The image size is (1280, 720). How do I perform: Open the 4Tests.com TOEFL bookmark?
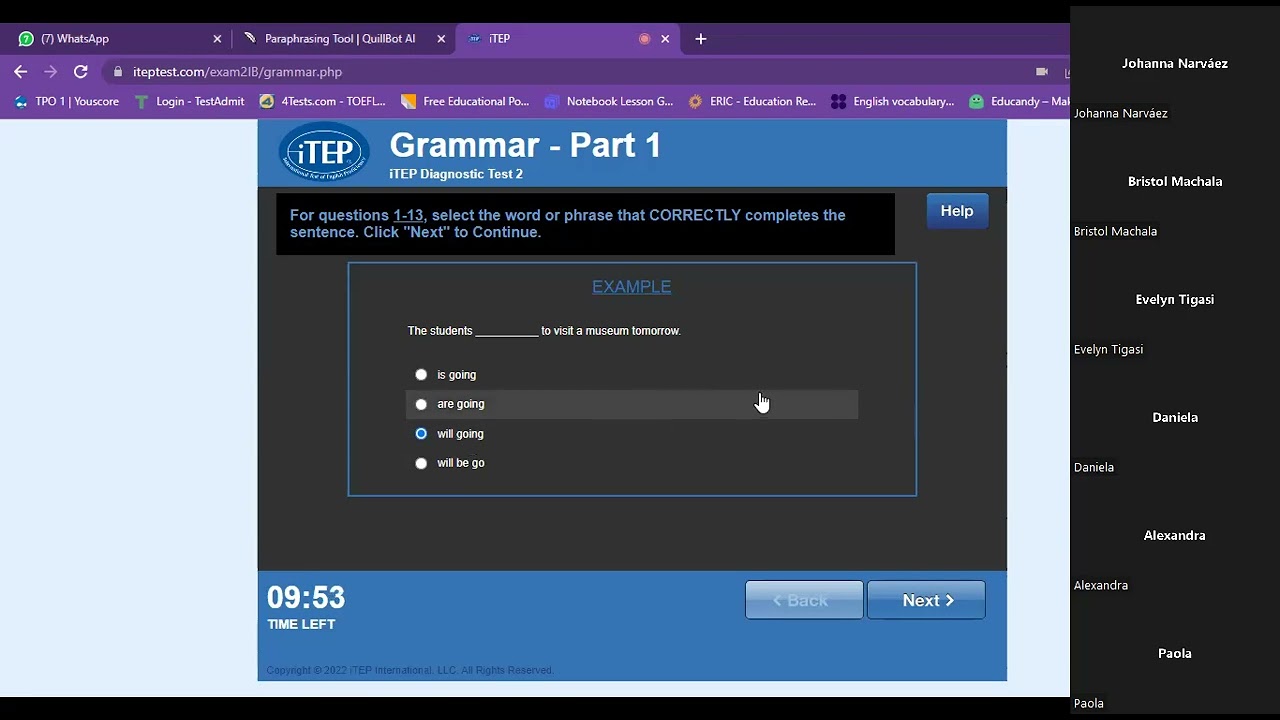coord(322,101)
